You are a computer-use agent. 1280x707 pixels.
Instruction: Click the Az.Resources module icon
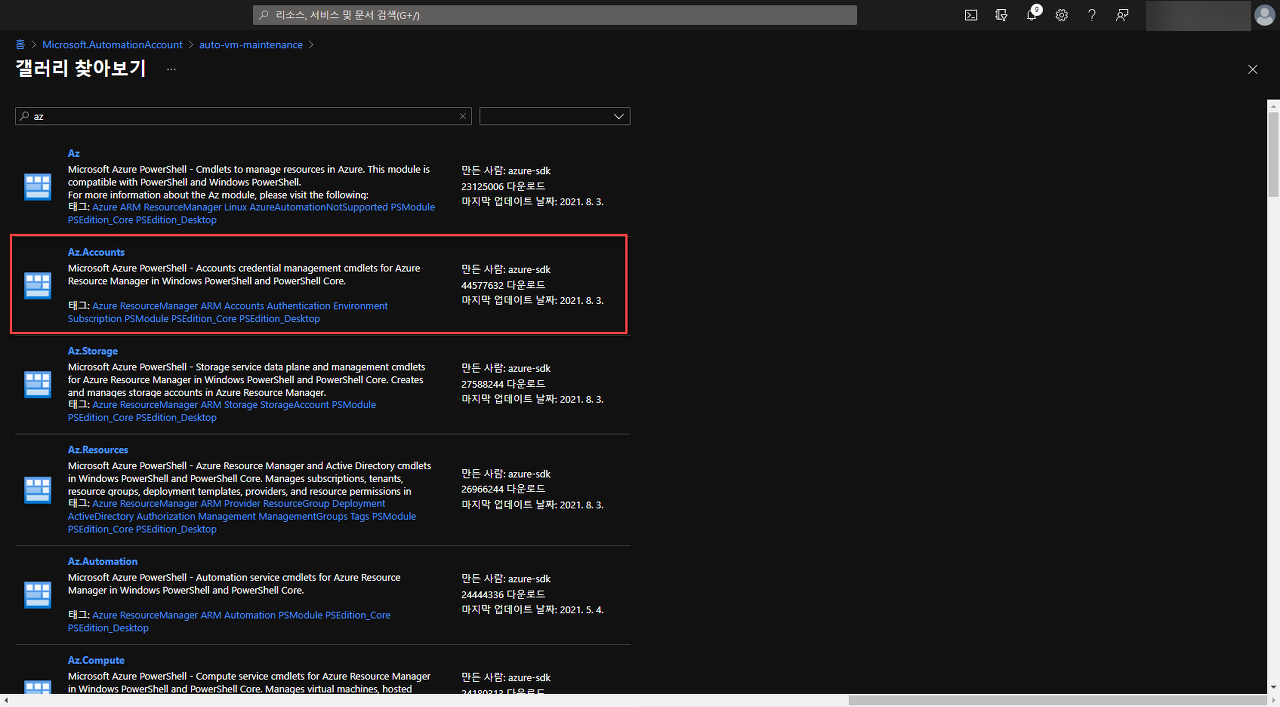(37, 489)
